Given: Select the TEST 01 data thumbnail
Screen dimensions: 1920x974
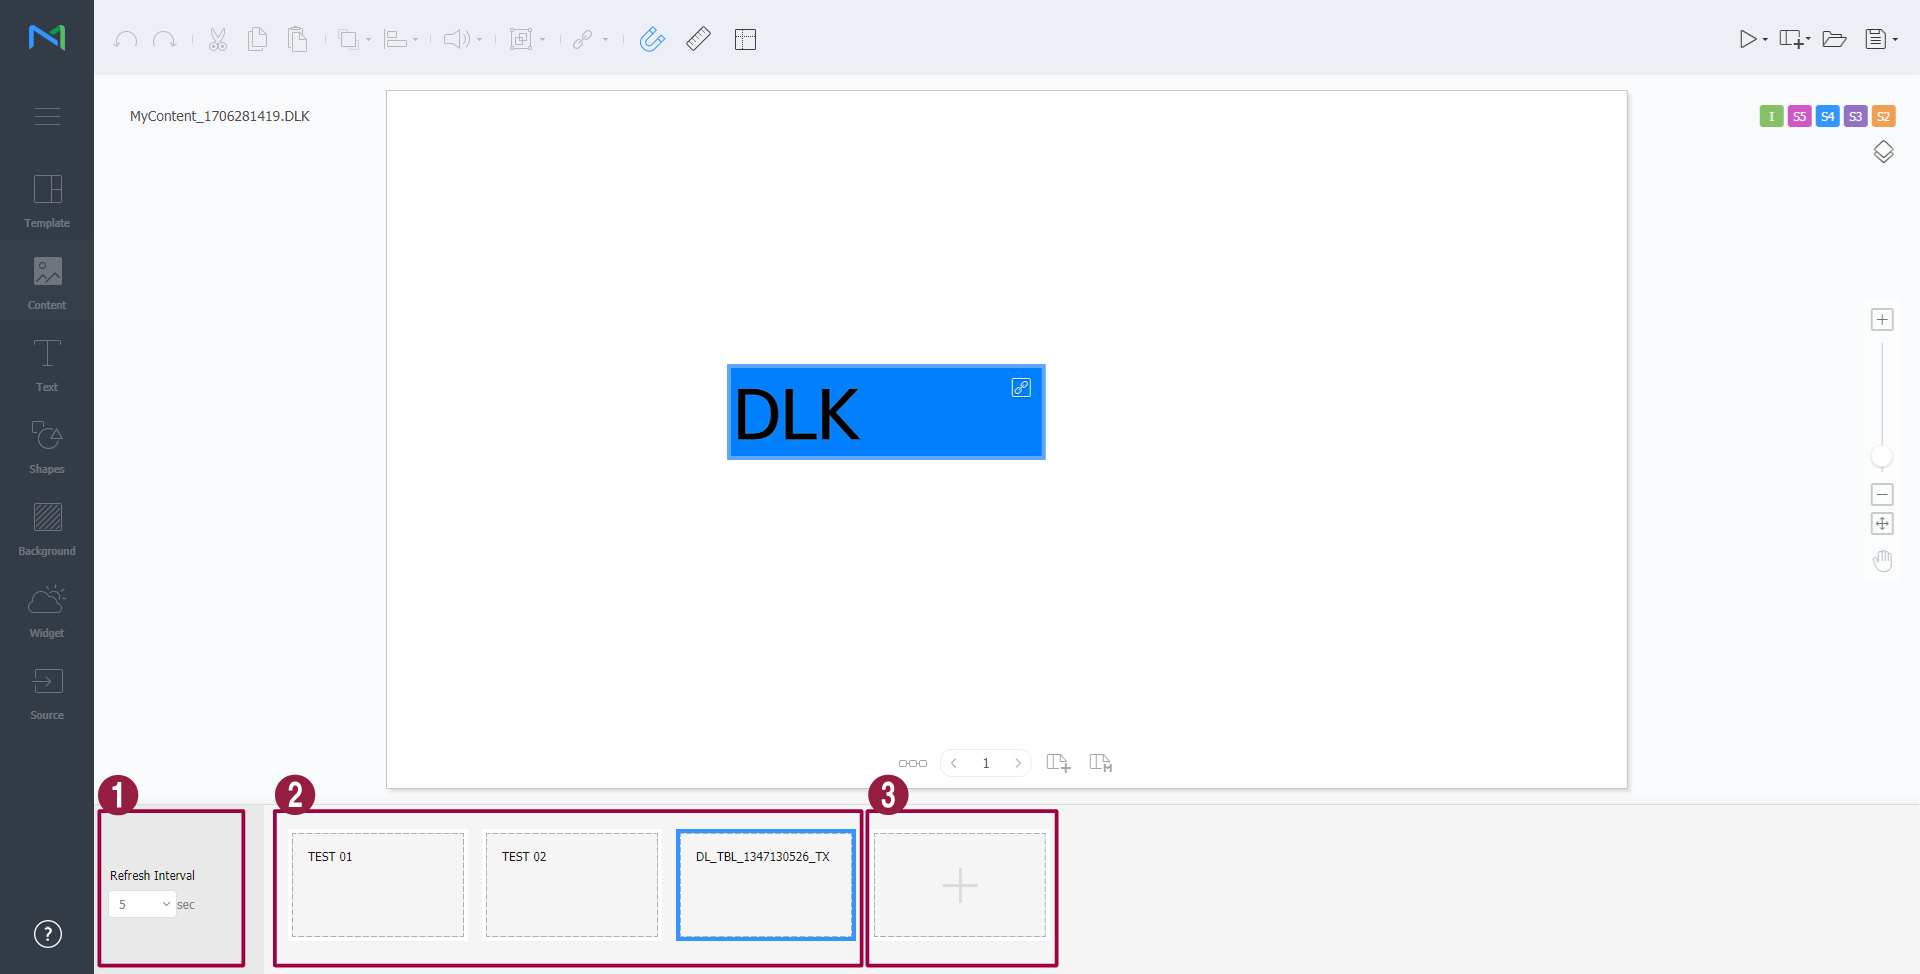Looking at the screenshot, I should pos(378,885).
